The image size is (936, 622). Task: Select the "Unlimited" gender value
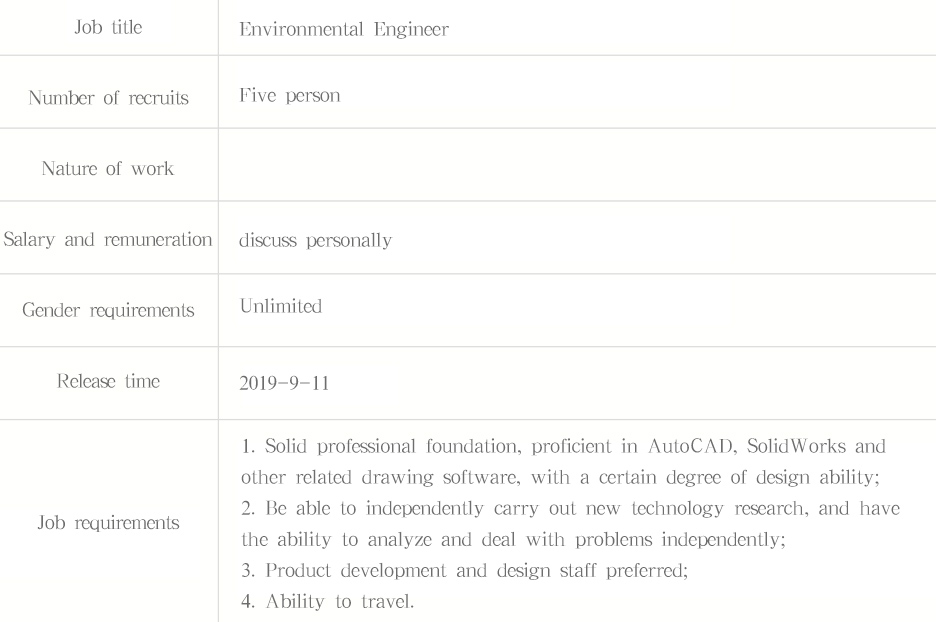281,307
